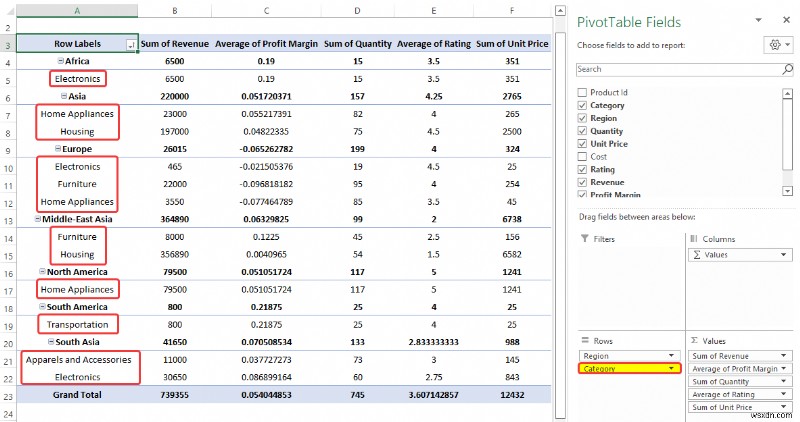Select the Furniture cell under Europe
This screenshot has height=422, width=800.
77,184
